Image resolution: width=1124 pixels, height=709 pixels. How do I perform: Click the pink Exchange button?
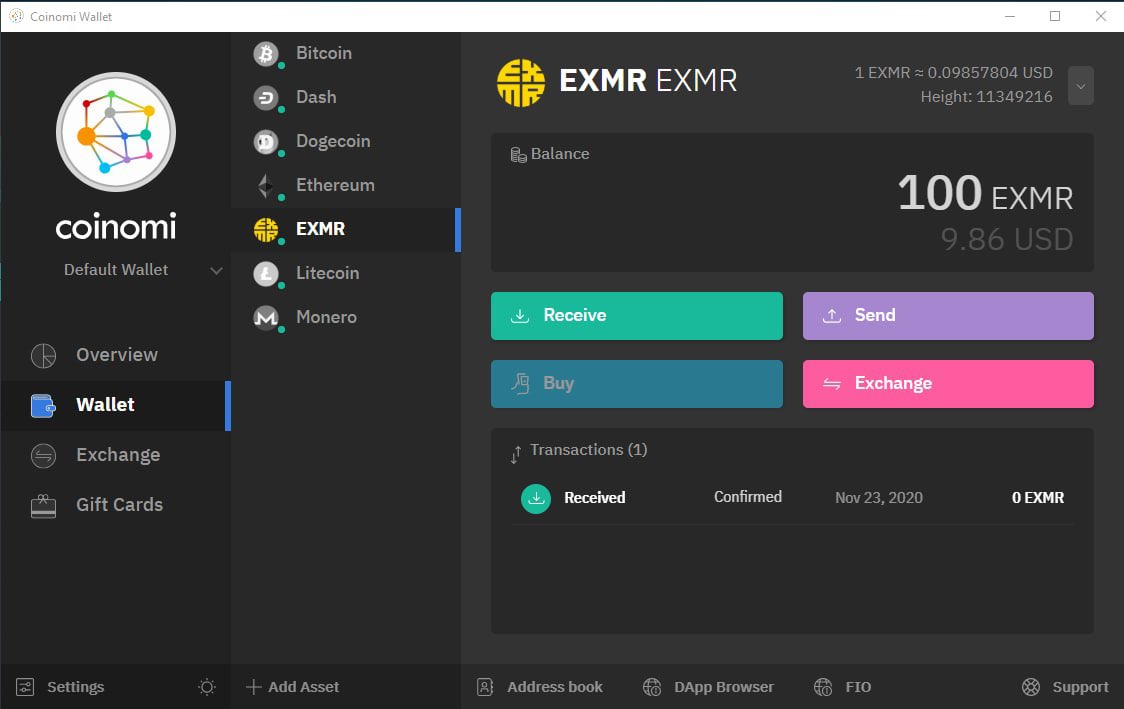(x=948, y=384)
